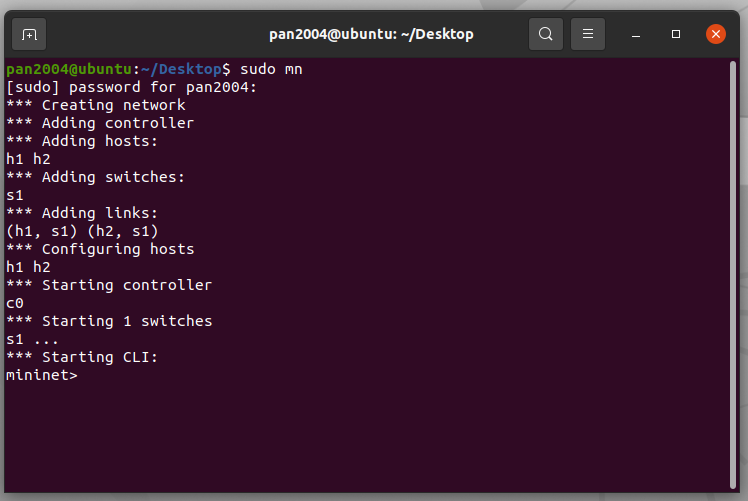Minimize the terminal window
This screenshot has width=748, height=501.
(x=635, y=34)
